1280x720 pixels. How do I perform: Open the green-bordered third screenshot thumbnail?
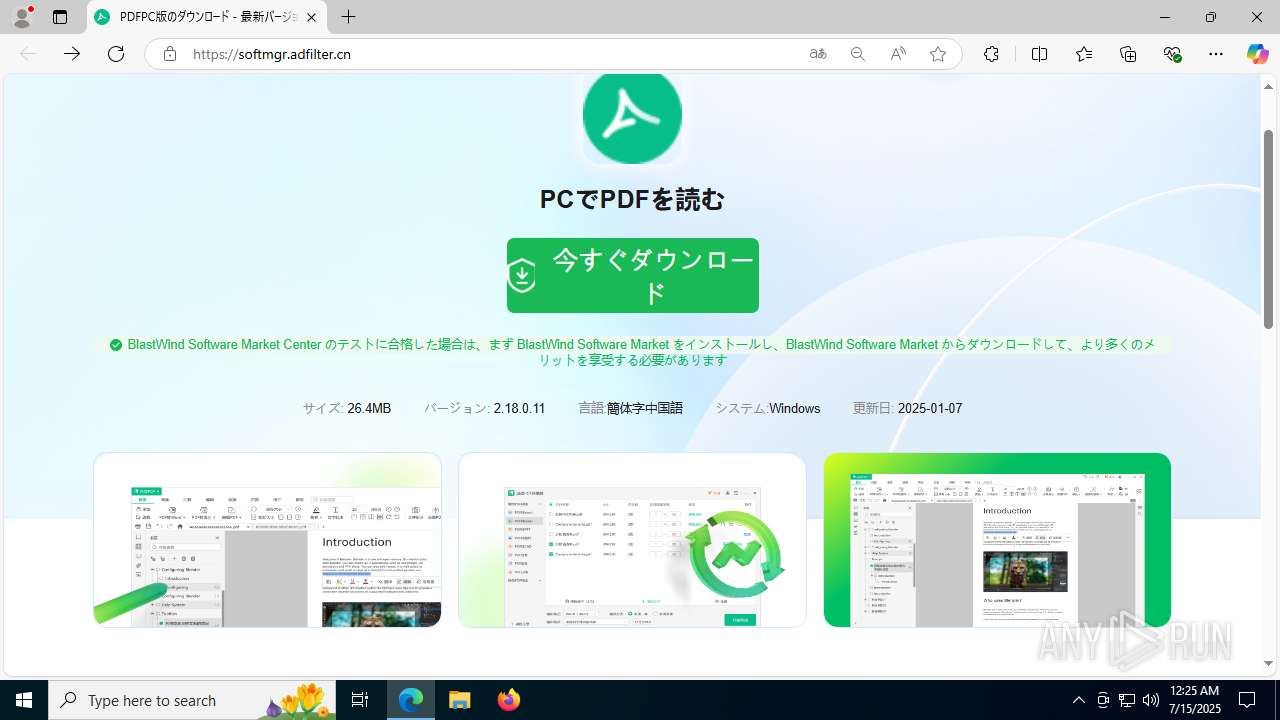pos(997,540)
